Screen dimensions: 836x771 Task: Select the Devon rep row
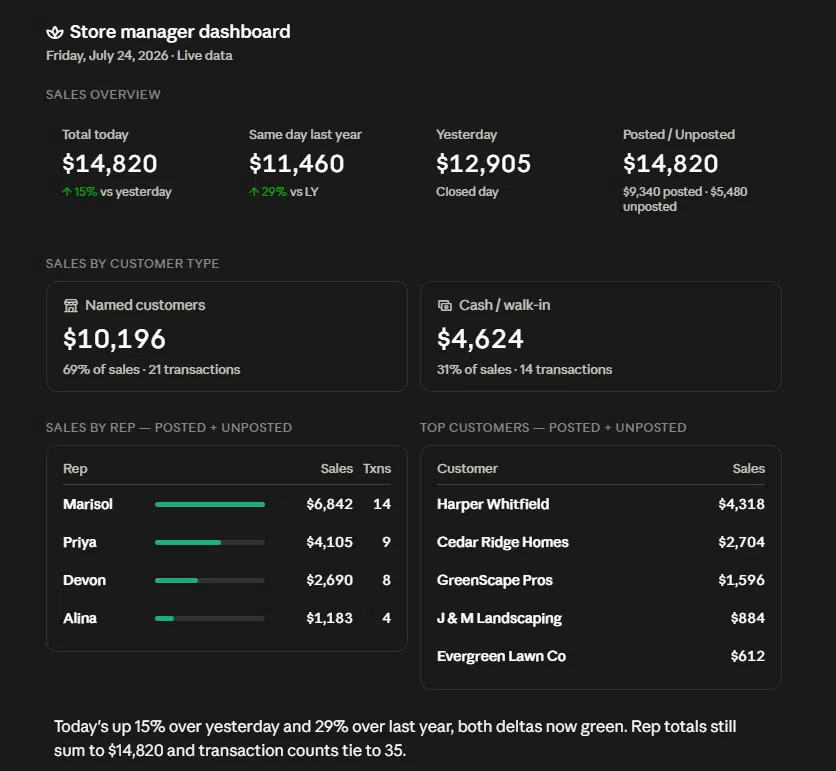point(227,580)
